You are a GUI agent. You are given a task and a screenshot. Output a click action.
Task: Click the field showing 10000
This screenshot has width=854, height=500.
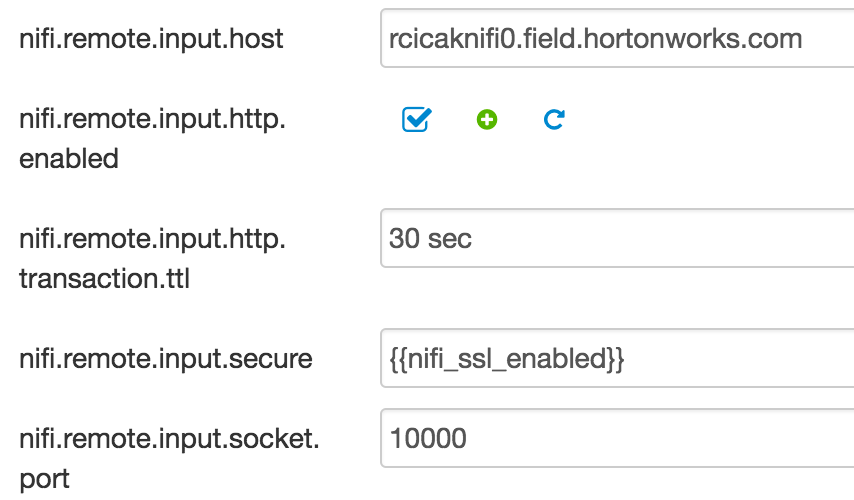[x=616, y=438]
